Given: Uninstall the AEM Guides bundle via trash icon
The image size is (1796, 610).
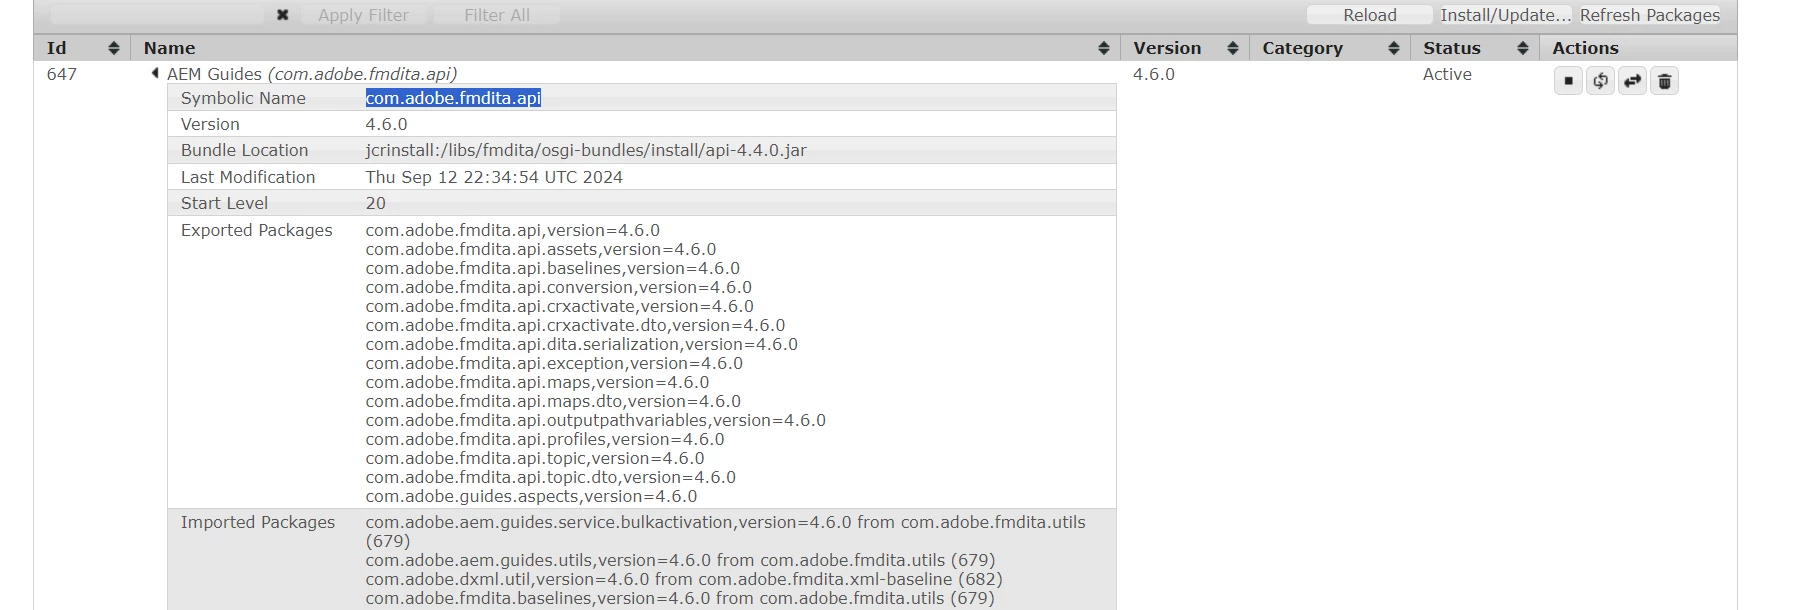Looking at the screenshot, I should coord(1664,81).
